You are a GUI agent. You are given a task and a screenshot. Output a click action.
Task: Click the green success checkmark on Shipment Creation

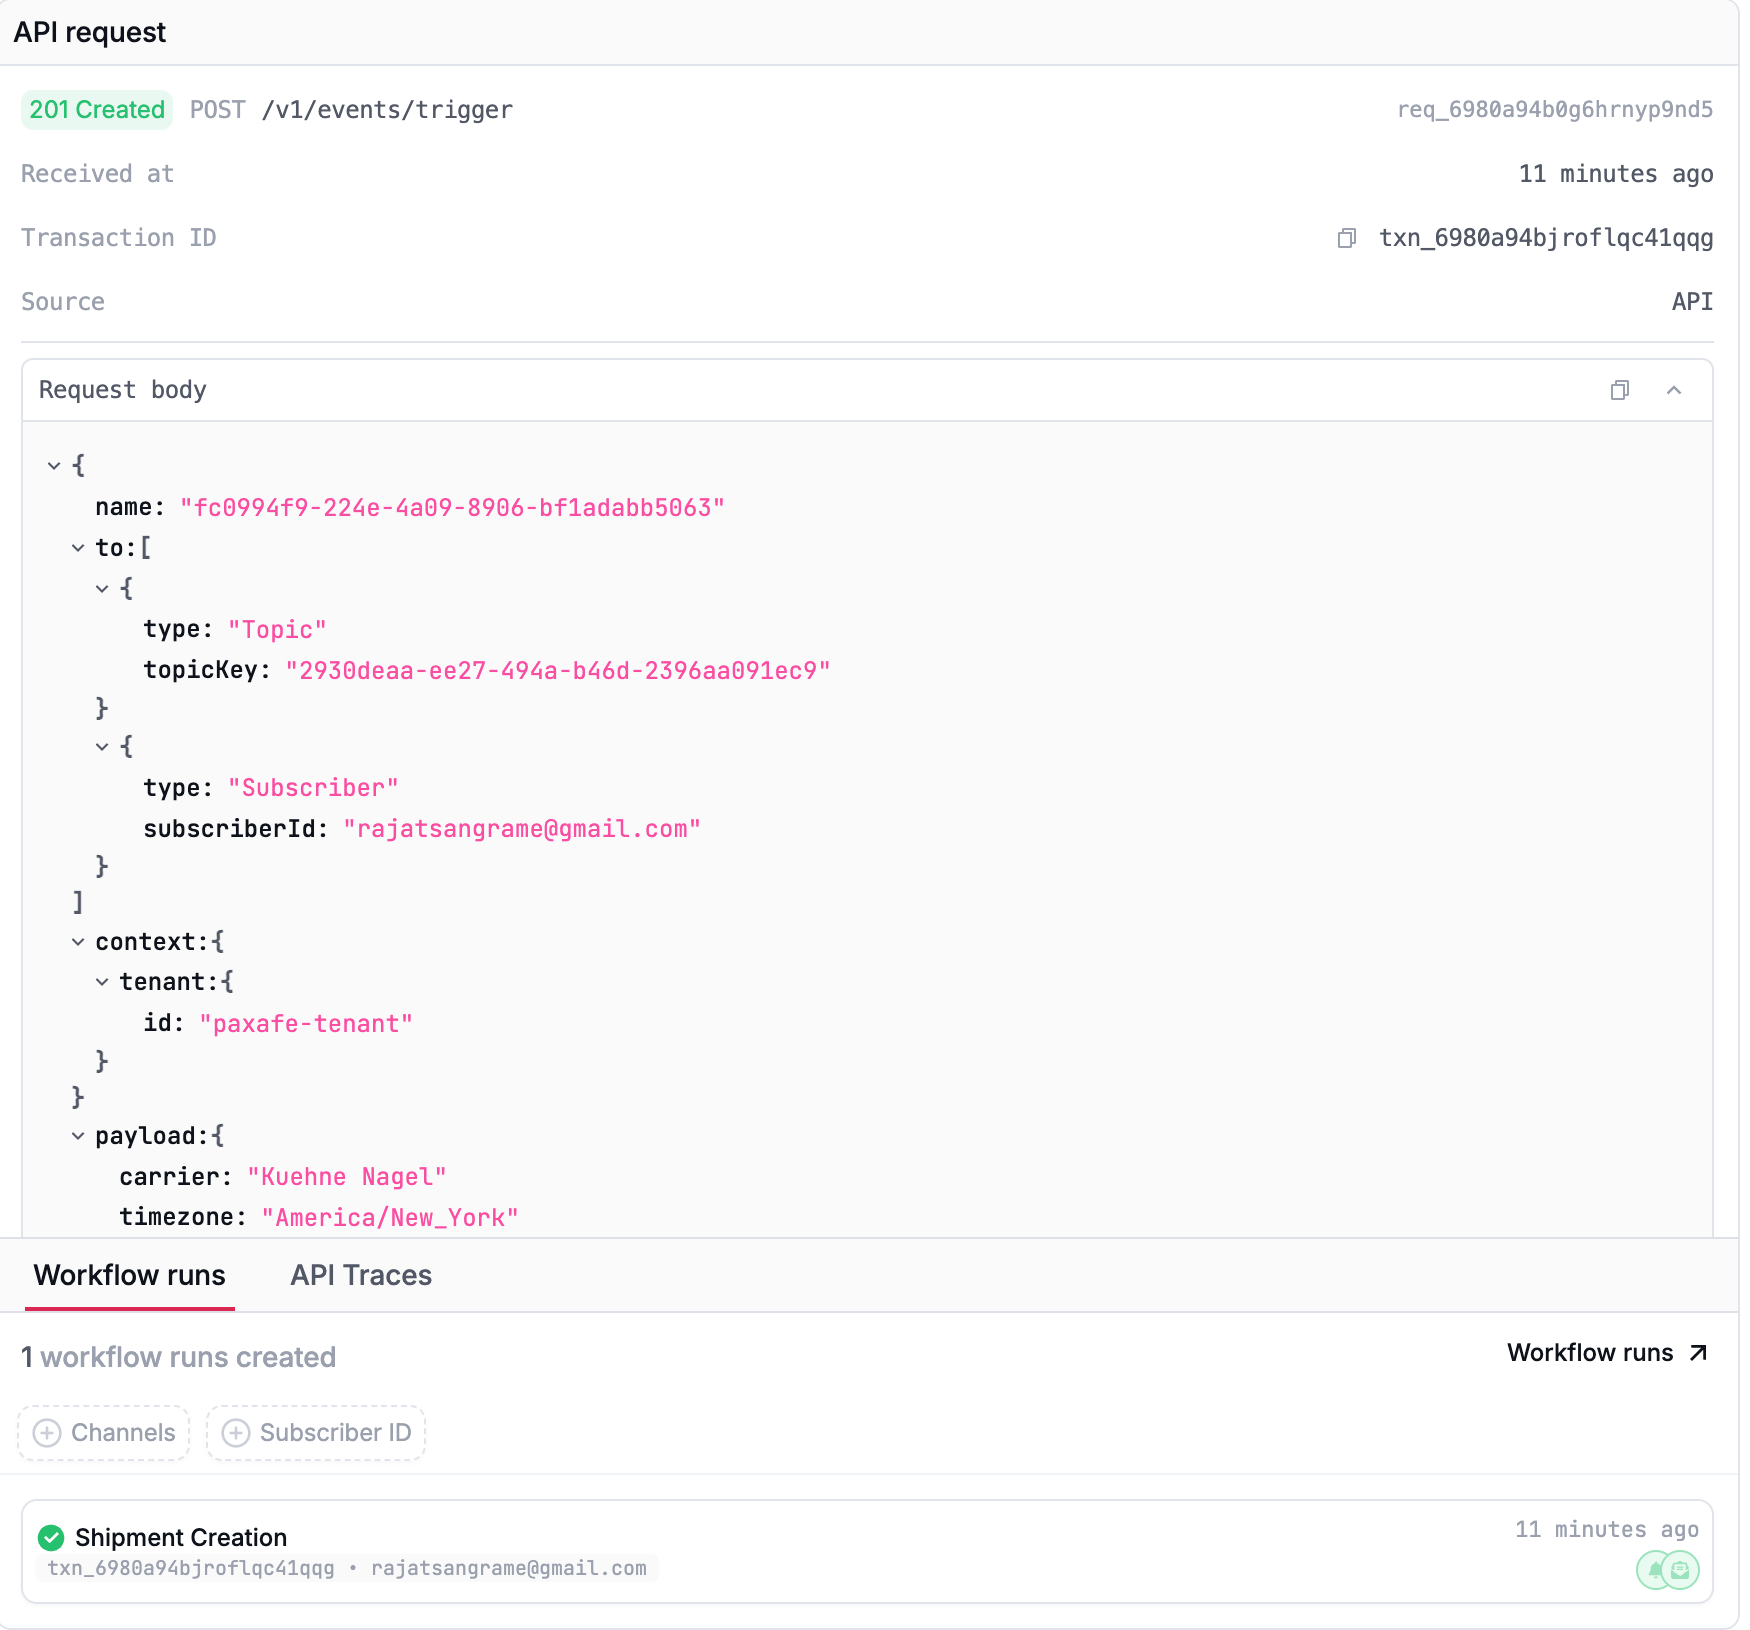pos(51,1537)
